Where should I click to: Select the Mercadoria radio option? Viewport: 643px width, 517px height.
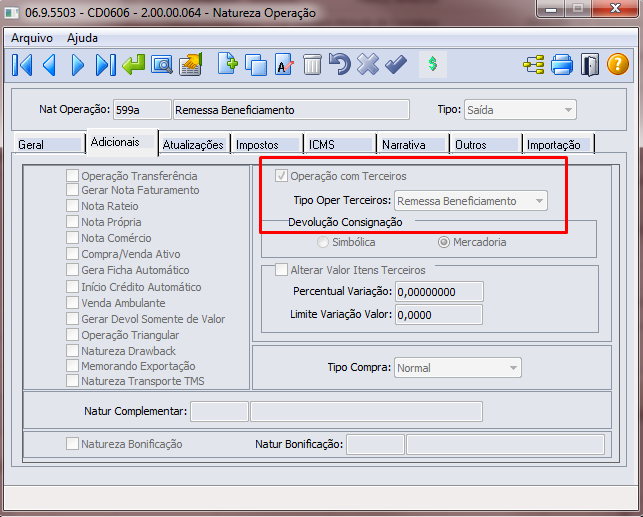coord(444,242)
